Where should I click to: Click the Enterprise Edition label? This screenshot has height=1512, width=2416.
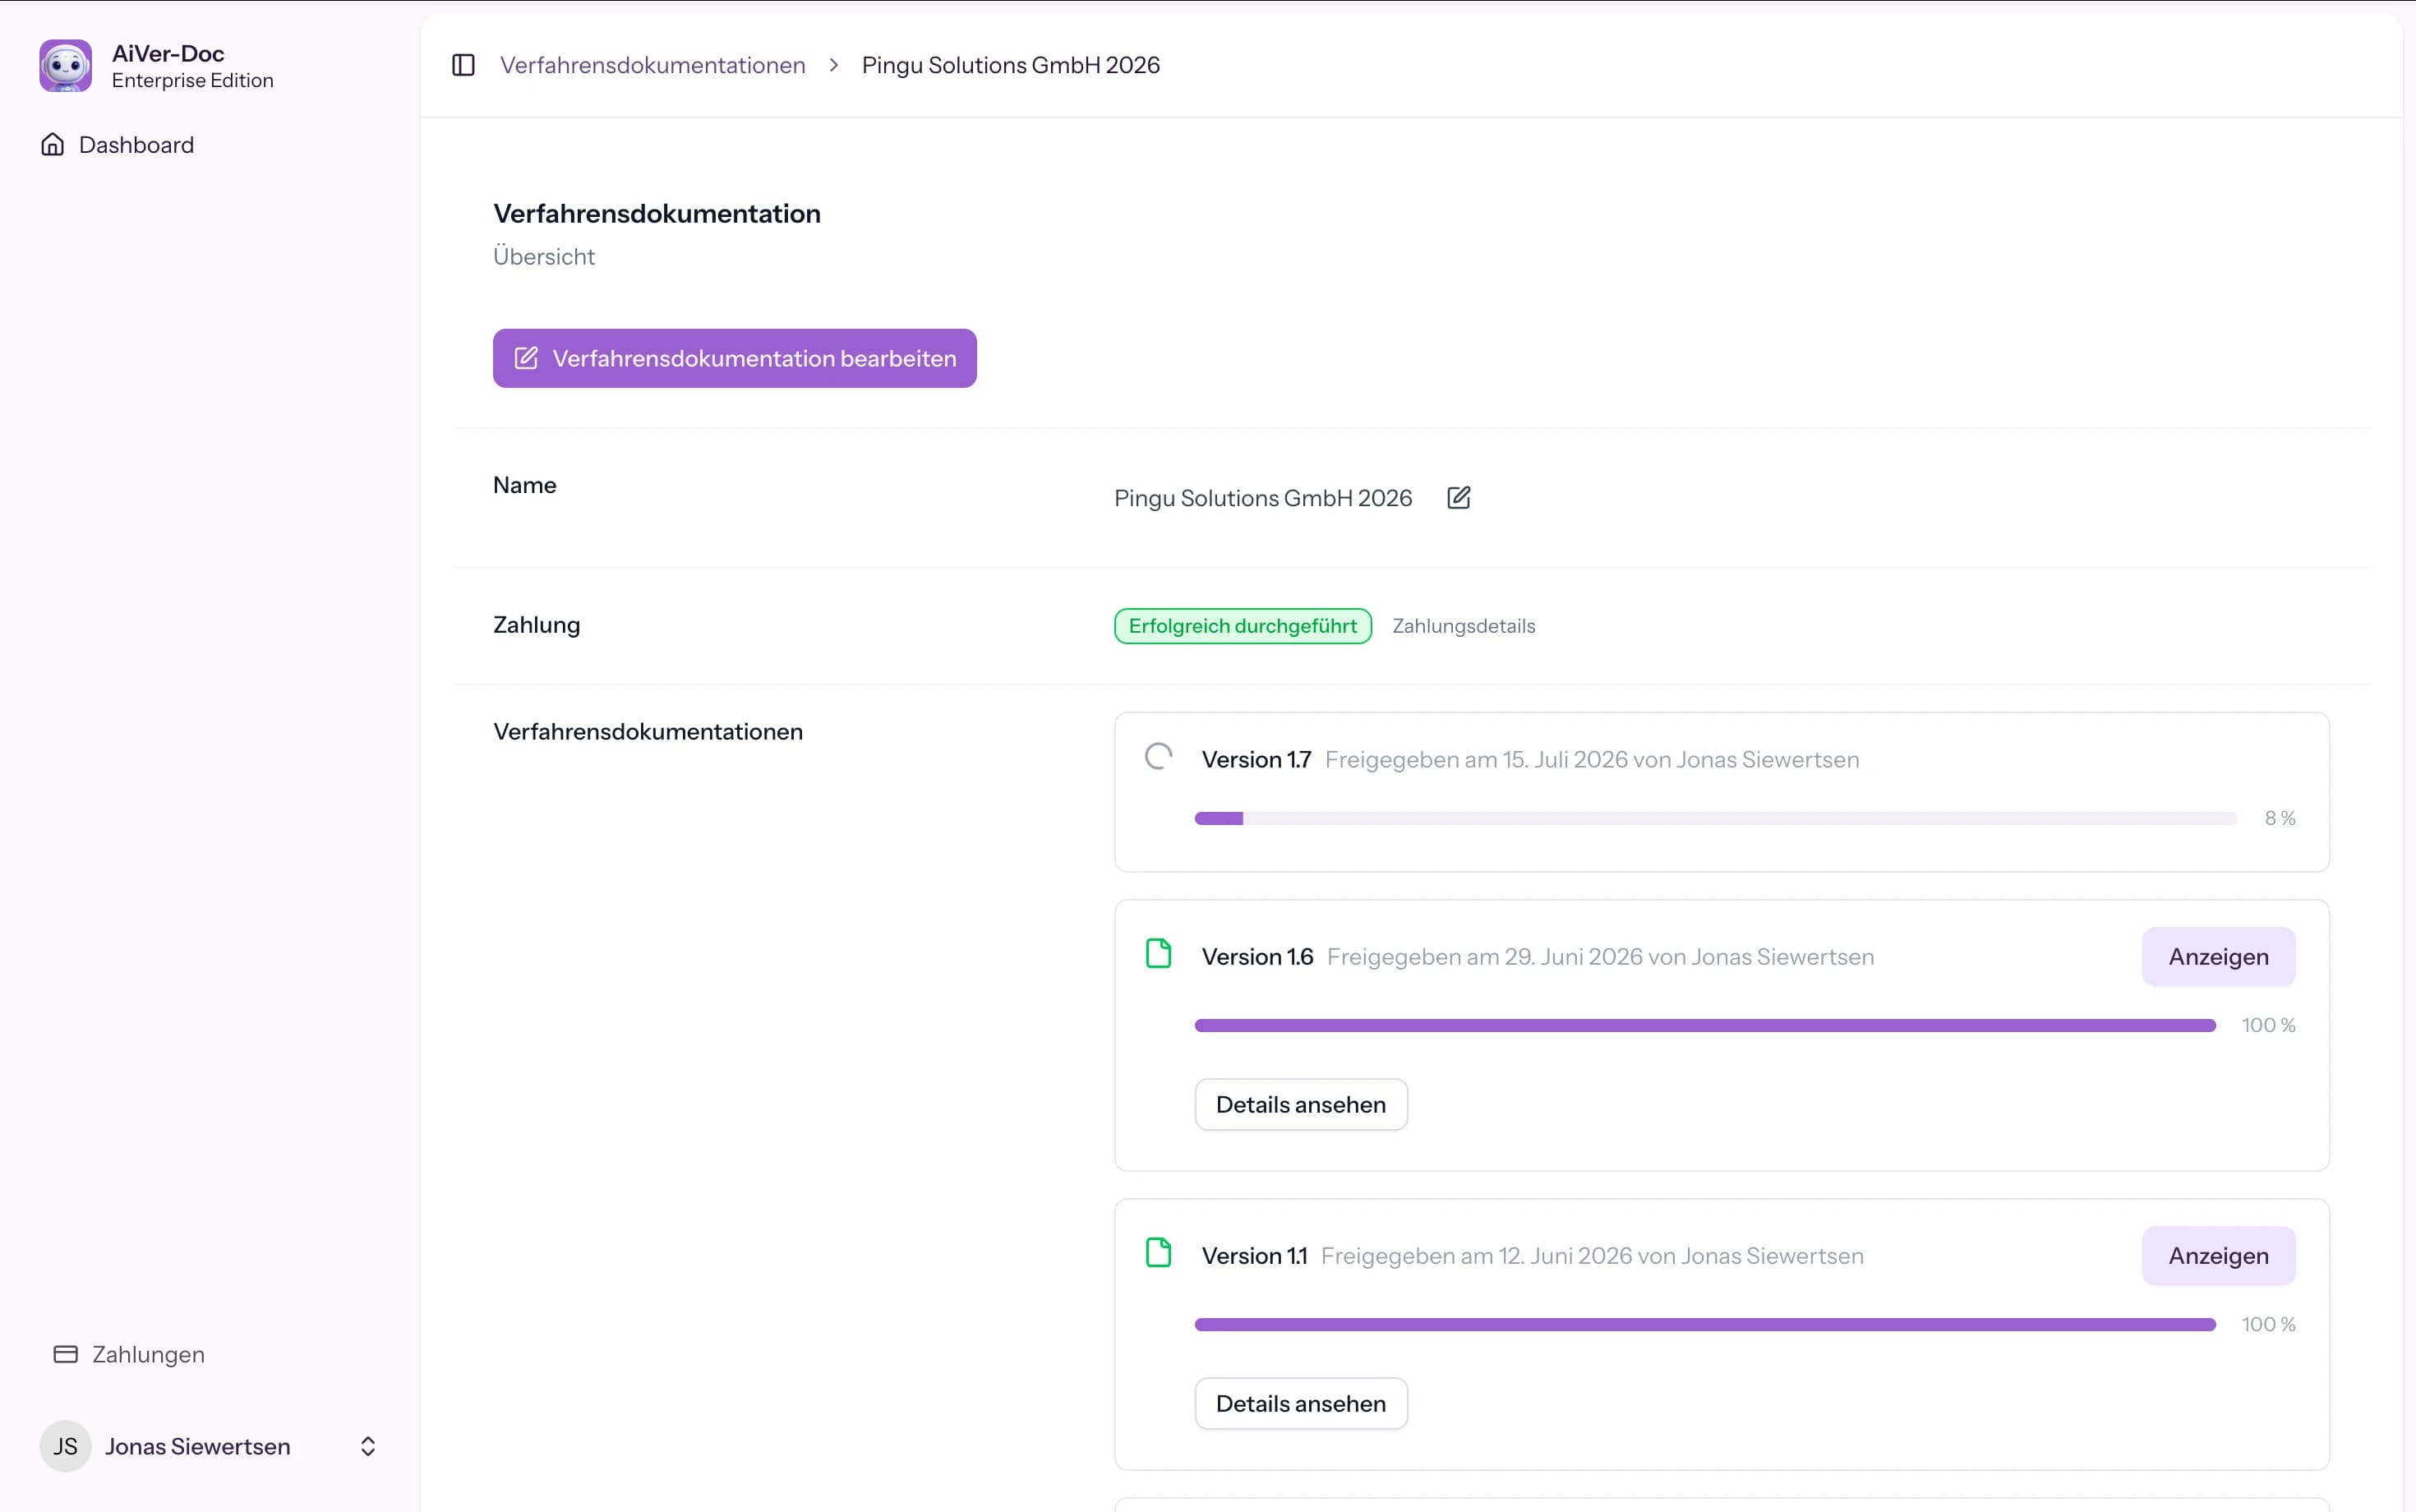click(x=193, y=80)
